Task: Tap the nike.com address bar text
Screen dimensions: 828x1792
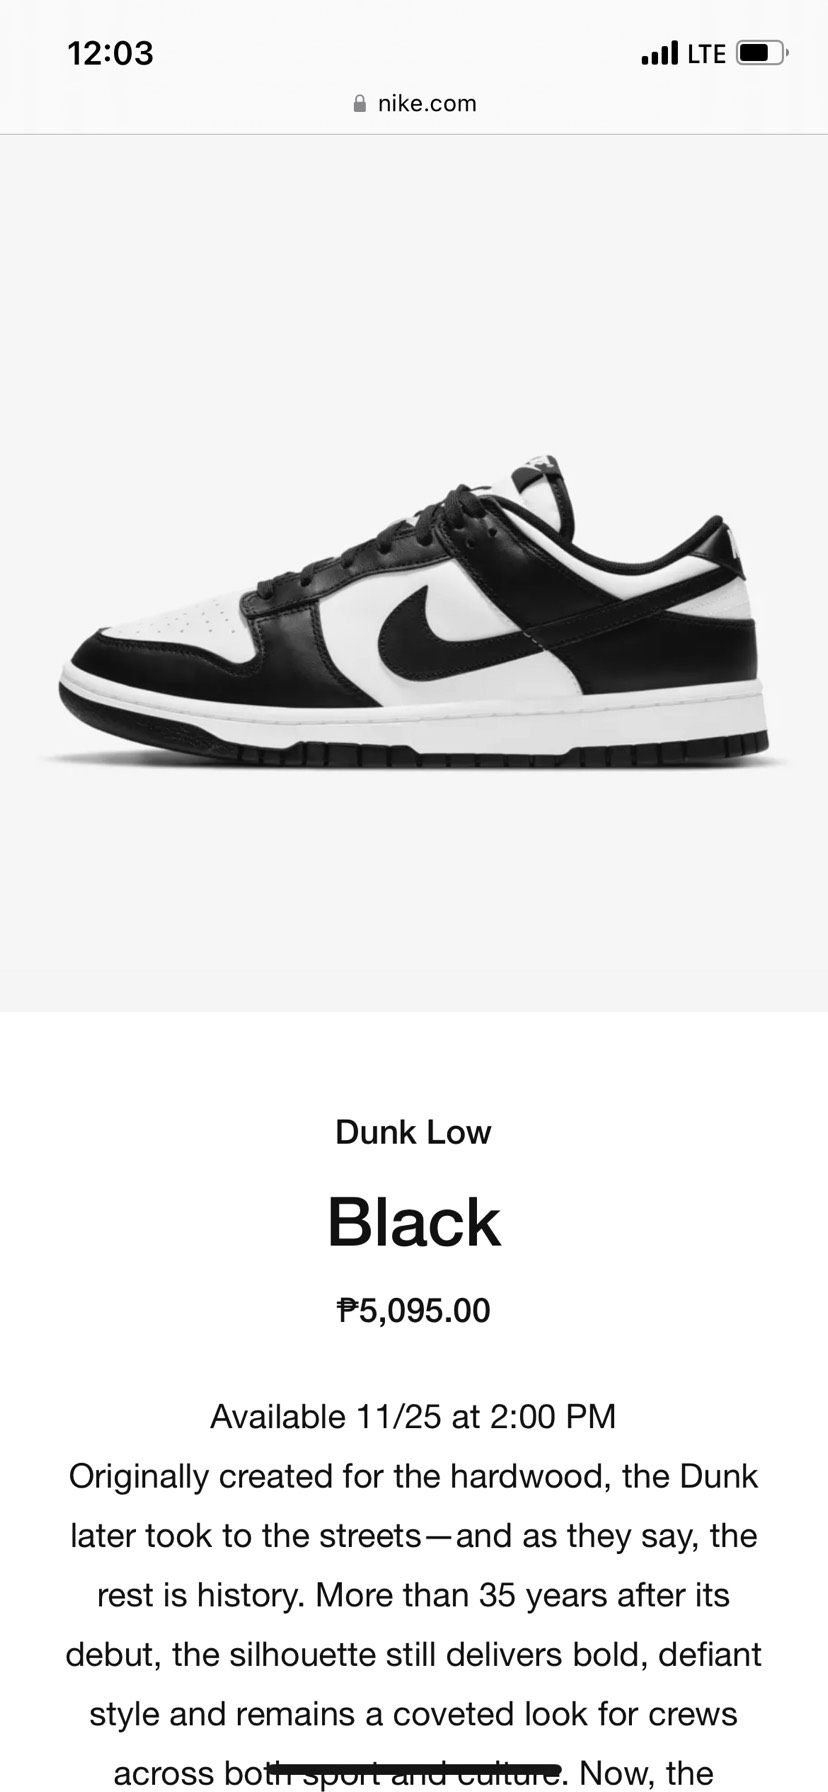Action: 427,103
